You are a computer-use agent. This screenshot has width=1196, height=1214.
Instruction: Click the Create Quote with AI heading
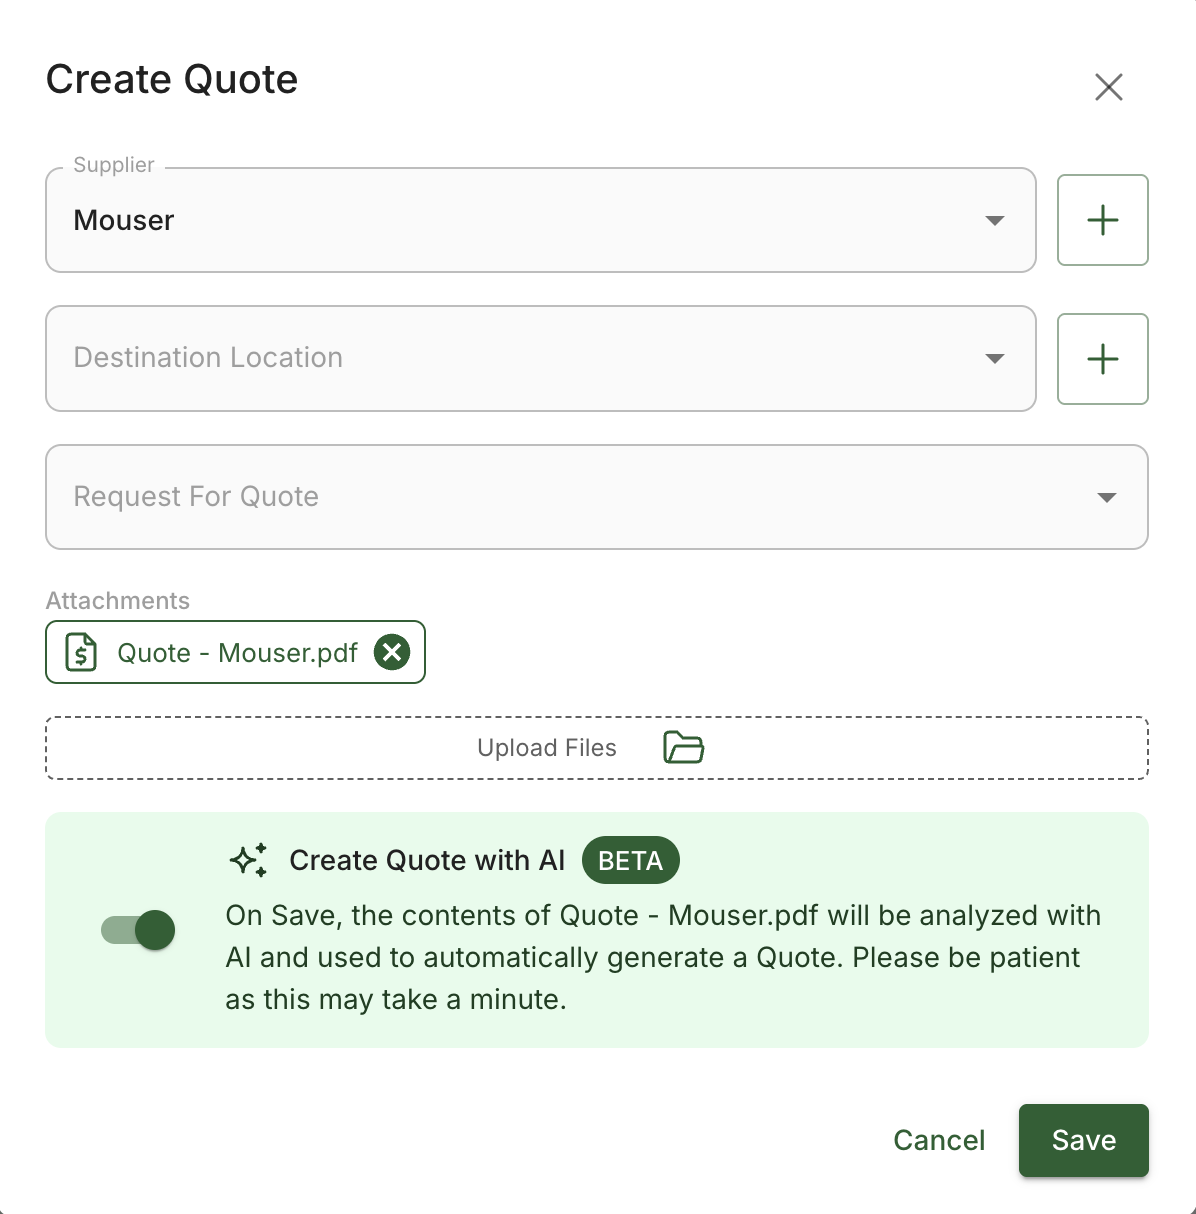(x=427, y=861)
